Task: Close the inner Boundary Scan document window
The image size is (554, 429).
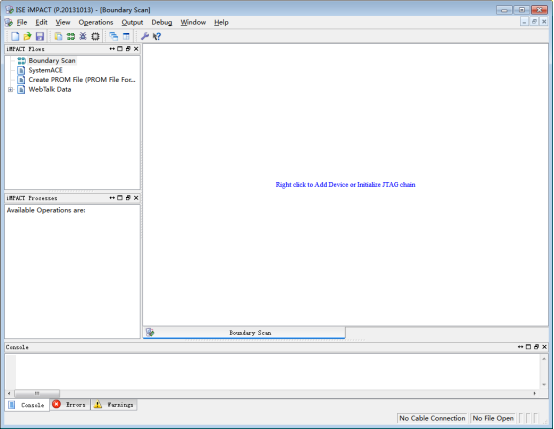Action: 544,22
